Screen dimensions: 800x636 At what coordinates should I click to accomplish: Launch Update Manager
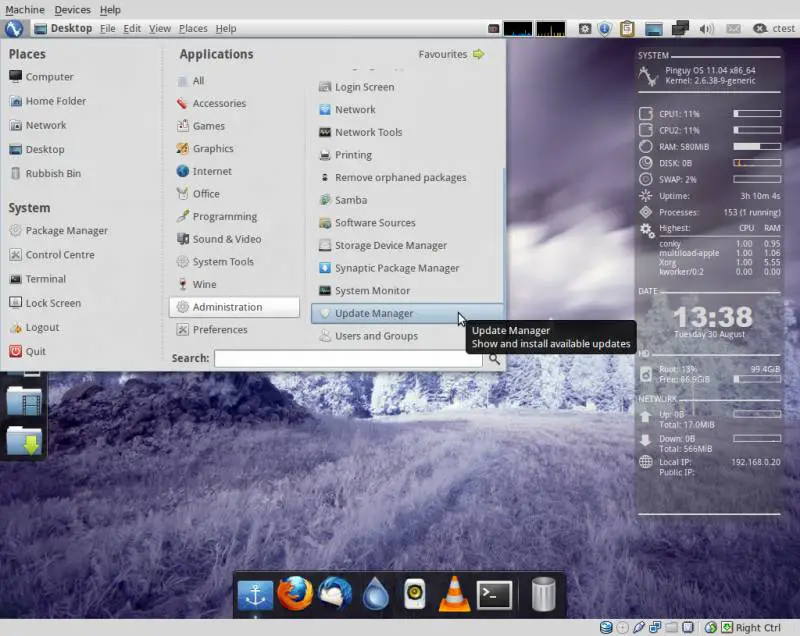coord(406,314)
